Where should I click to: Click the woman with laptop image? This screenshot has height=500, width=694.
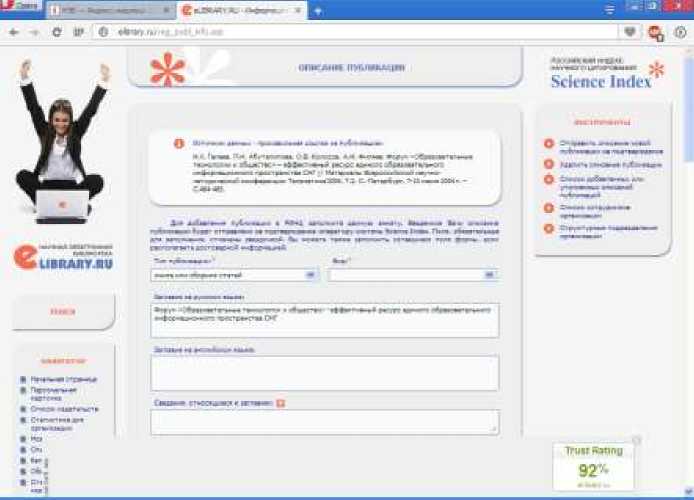(x=62, y=142)
